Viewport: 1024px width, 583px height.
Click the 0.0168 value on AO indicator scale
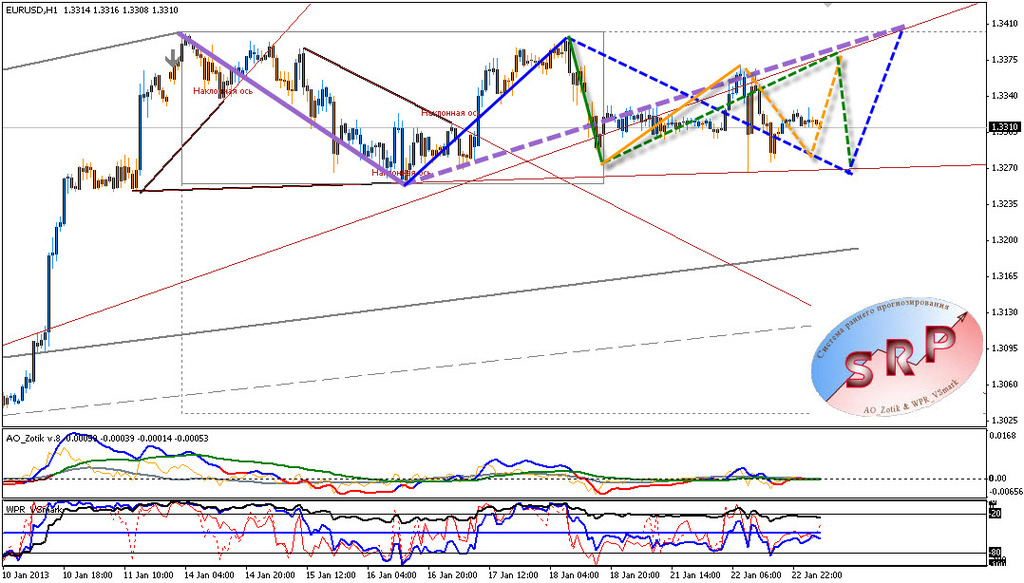(x=1003, y=436)
